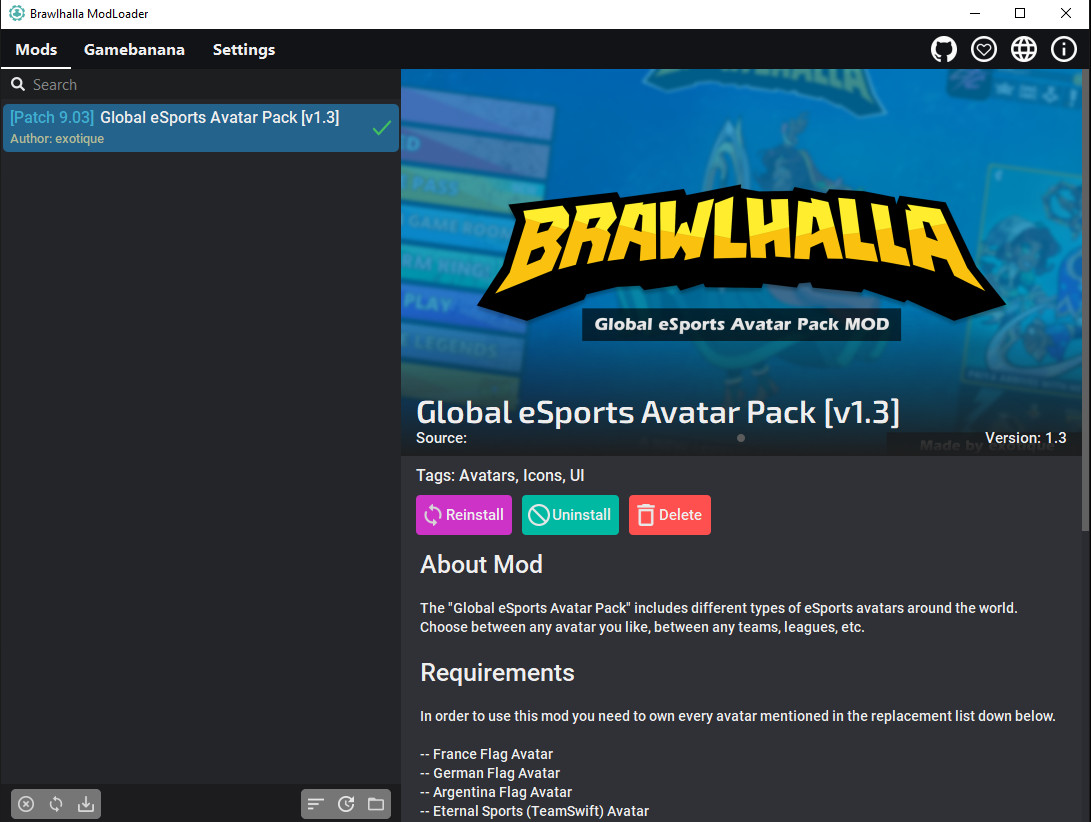Click the heart donation icon
Image resolution: width=1091 pixels, height=822 pixels.
pos(983,48)
